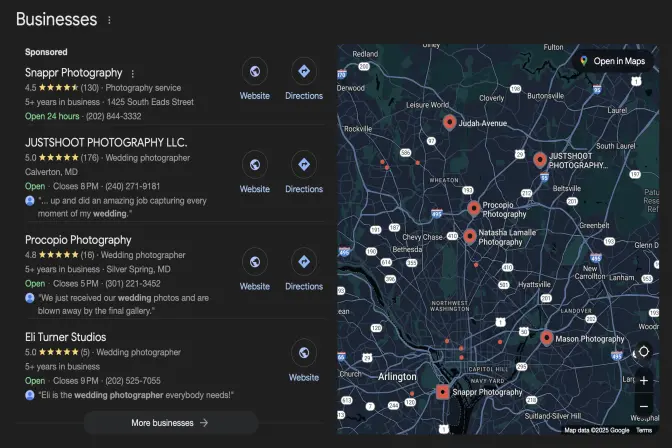The width and height of the screenshot is (672, 448).
Task: Click the Hyattsville label on the map
Action: pos(534,284)
